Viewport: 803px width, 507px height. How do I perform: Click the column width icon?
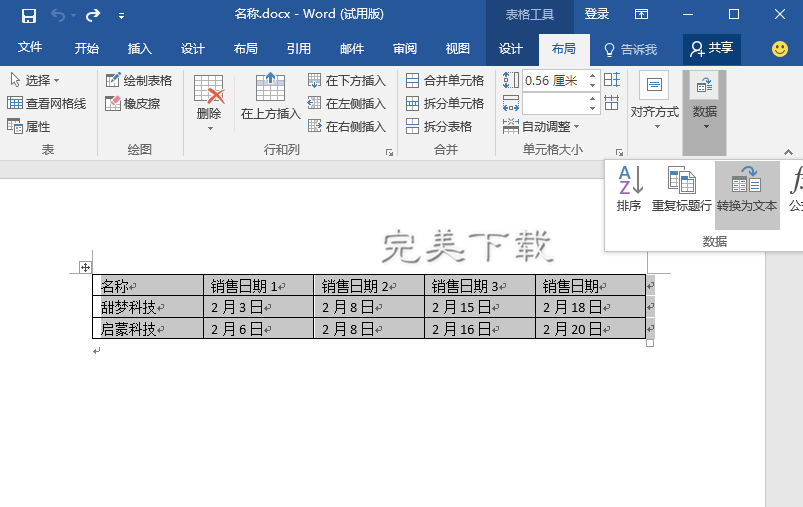pyautogui.click(x=511, y=103)
